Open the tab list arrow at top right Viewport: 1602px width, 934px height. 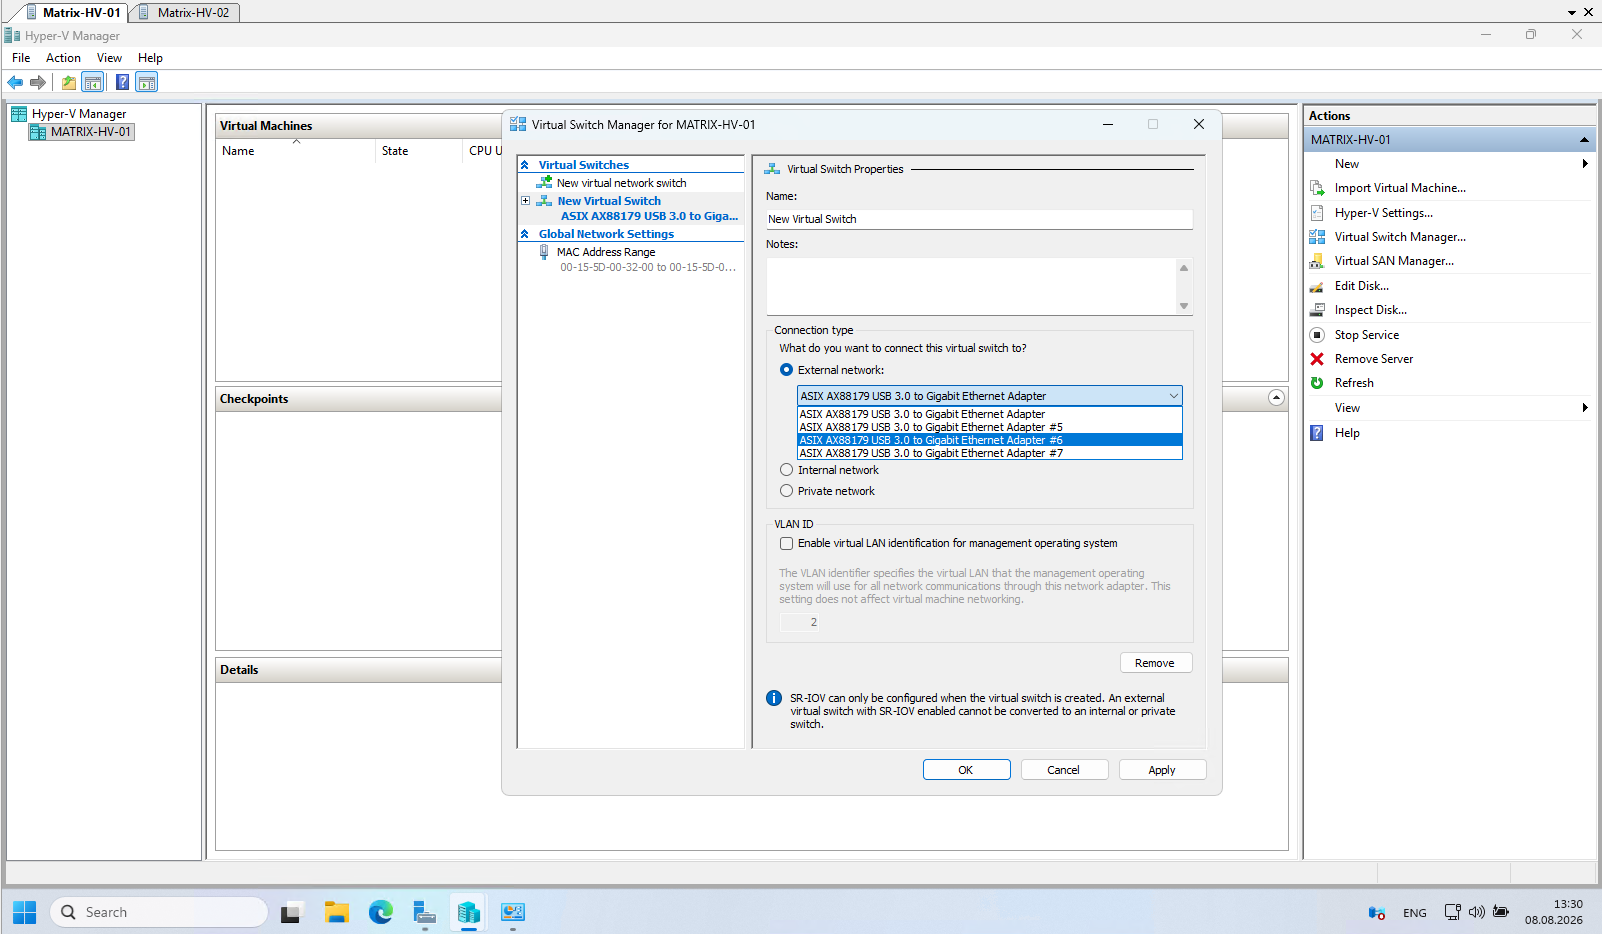pyautogui.click(x=1572, y=13)
